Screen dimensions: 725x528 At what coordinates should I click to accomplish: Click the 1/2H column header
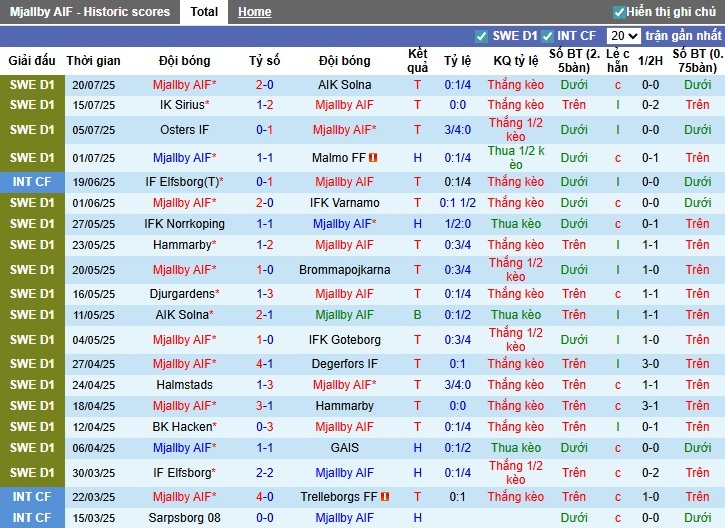(x=650, y=61)
